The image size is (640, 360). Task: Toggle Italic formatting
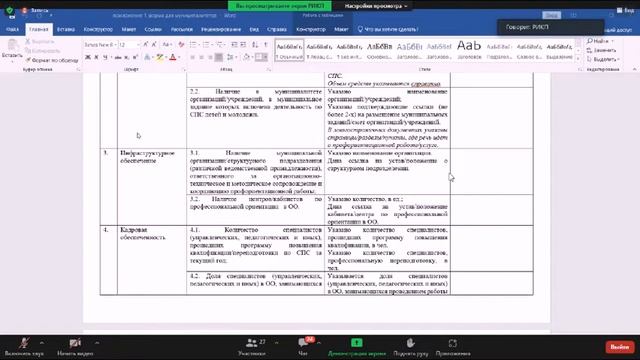click(96, 57)
